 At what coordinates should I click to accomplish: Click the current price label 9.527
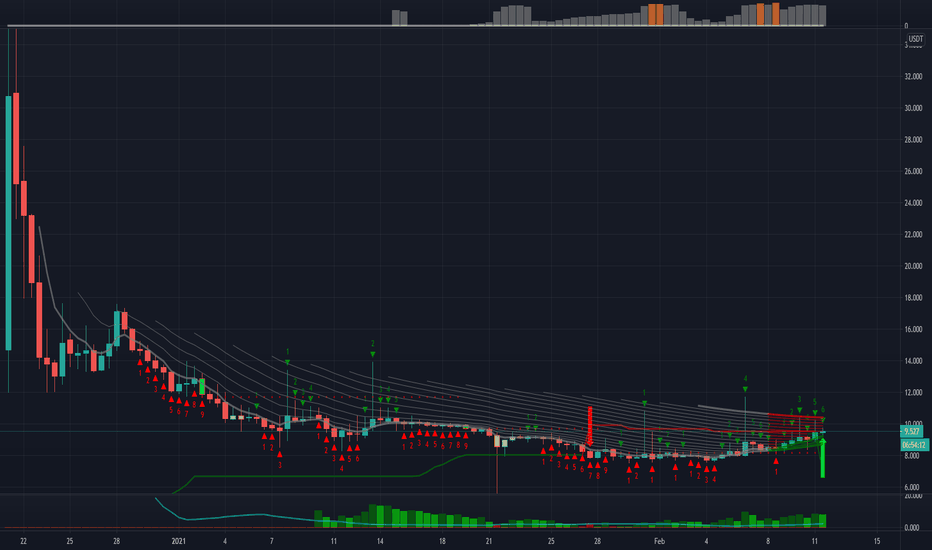pos(912,432)
